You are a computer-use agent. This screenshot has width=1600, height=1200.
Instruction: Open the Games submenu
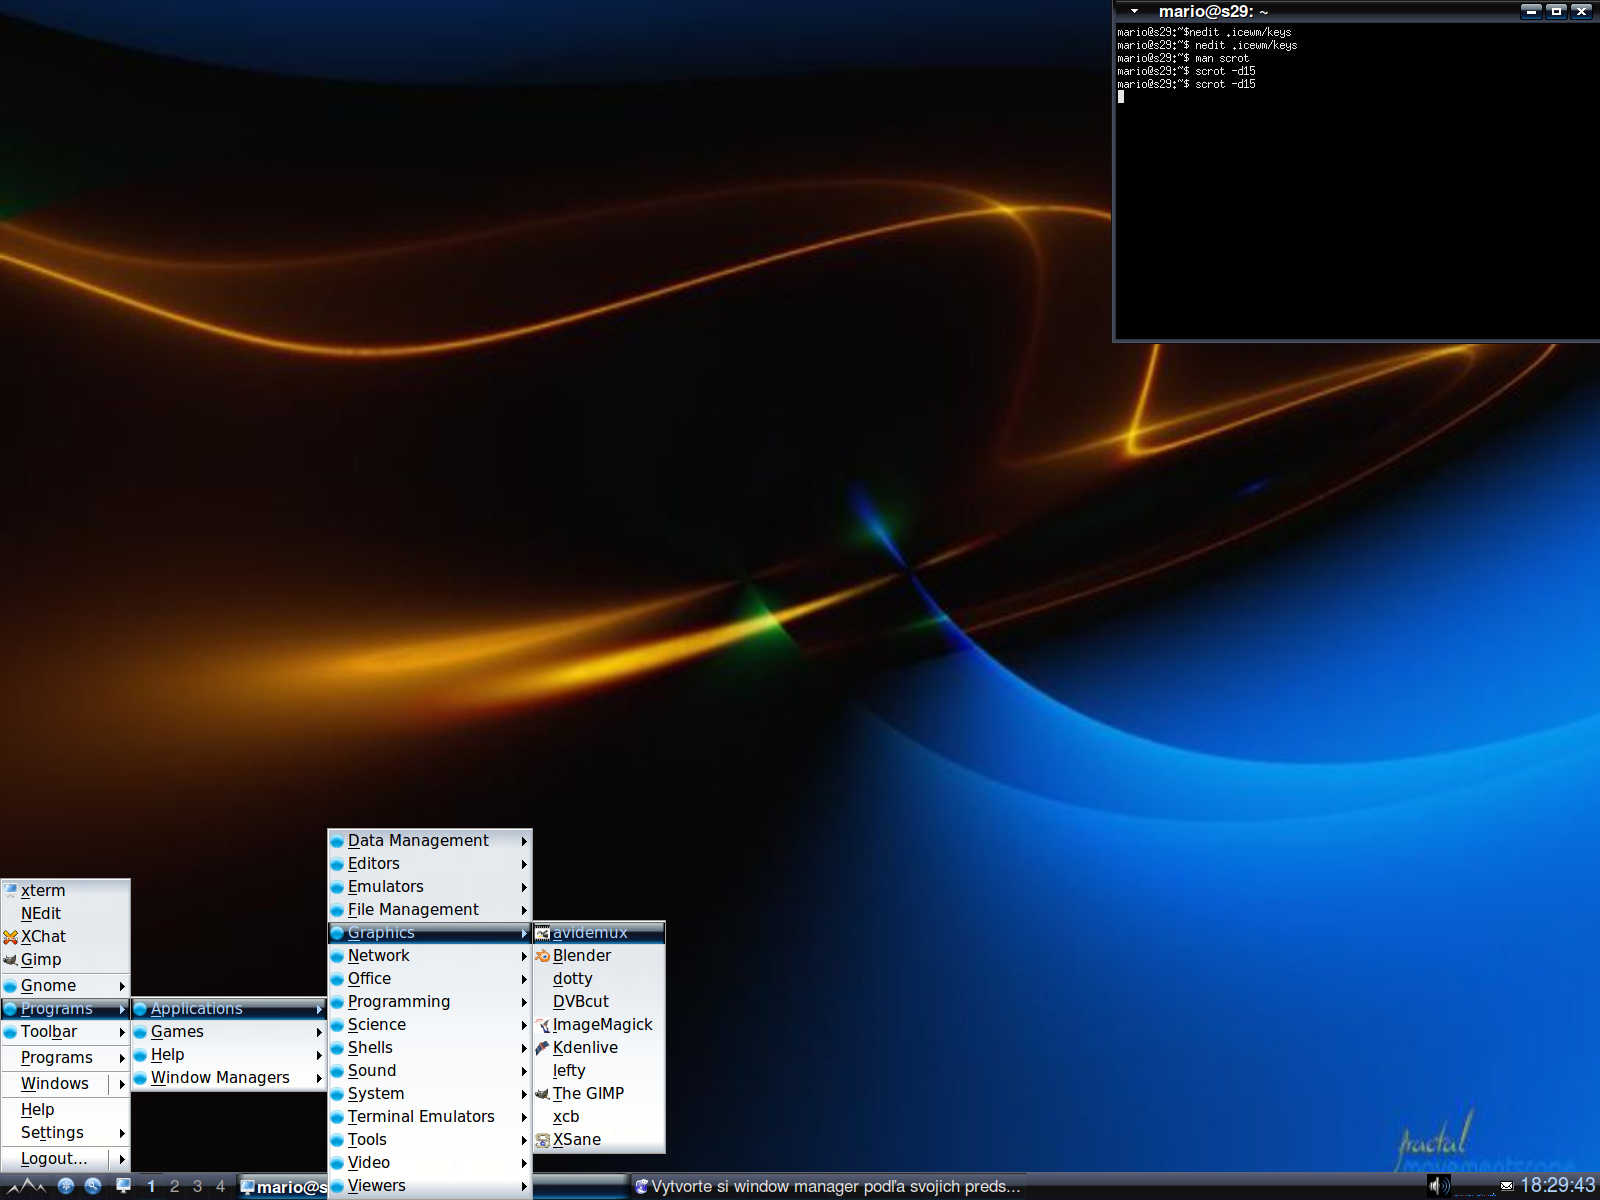click(229, 1031)
